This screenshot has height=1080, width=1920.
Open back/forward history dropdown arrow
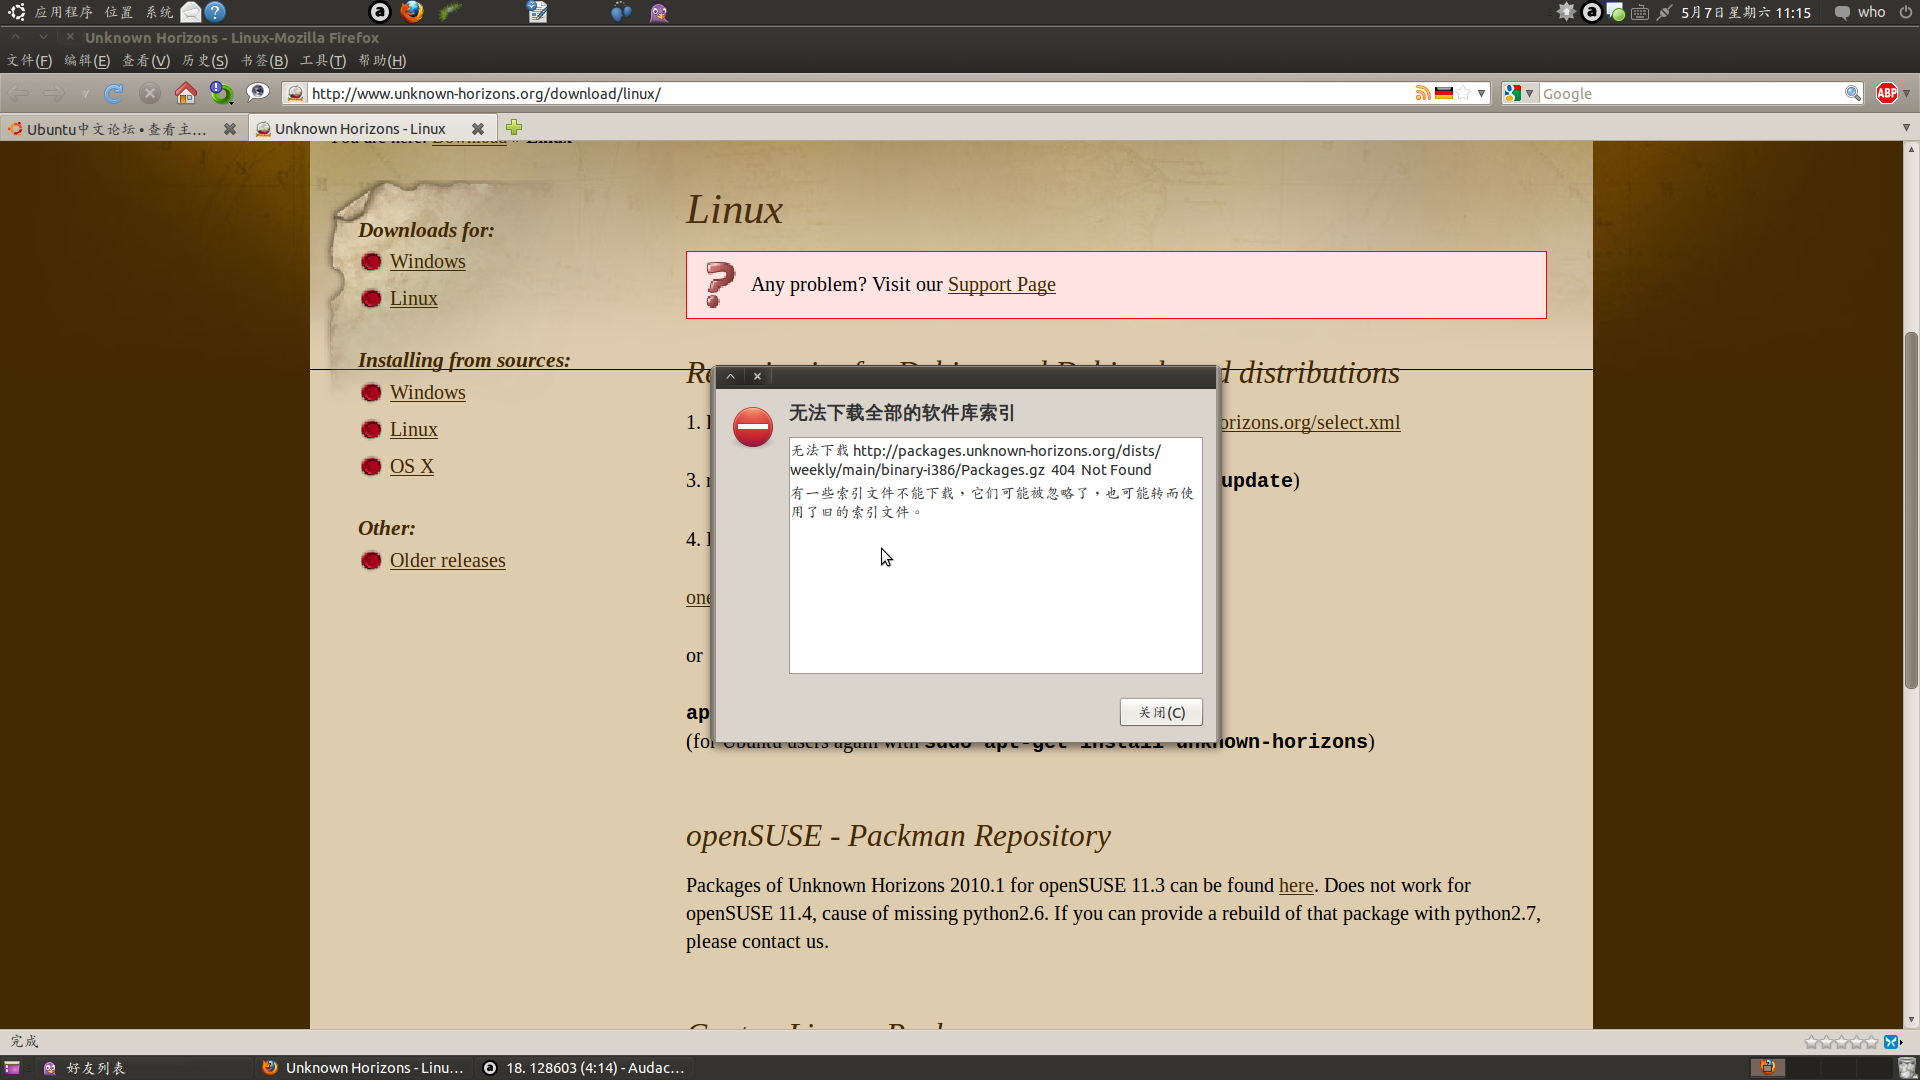click(x=85, y=94)
